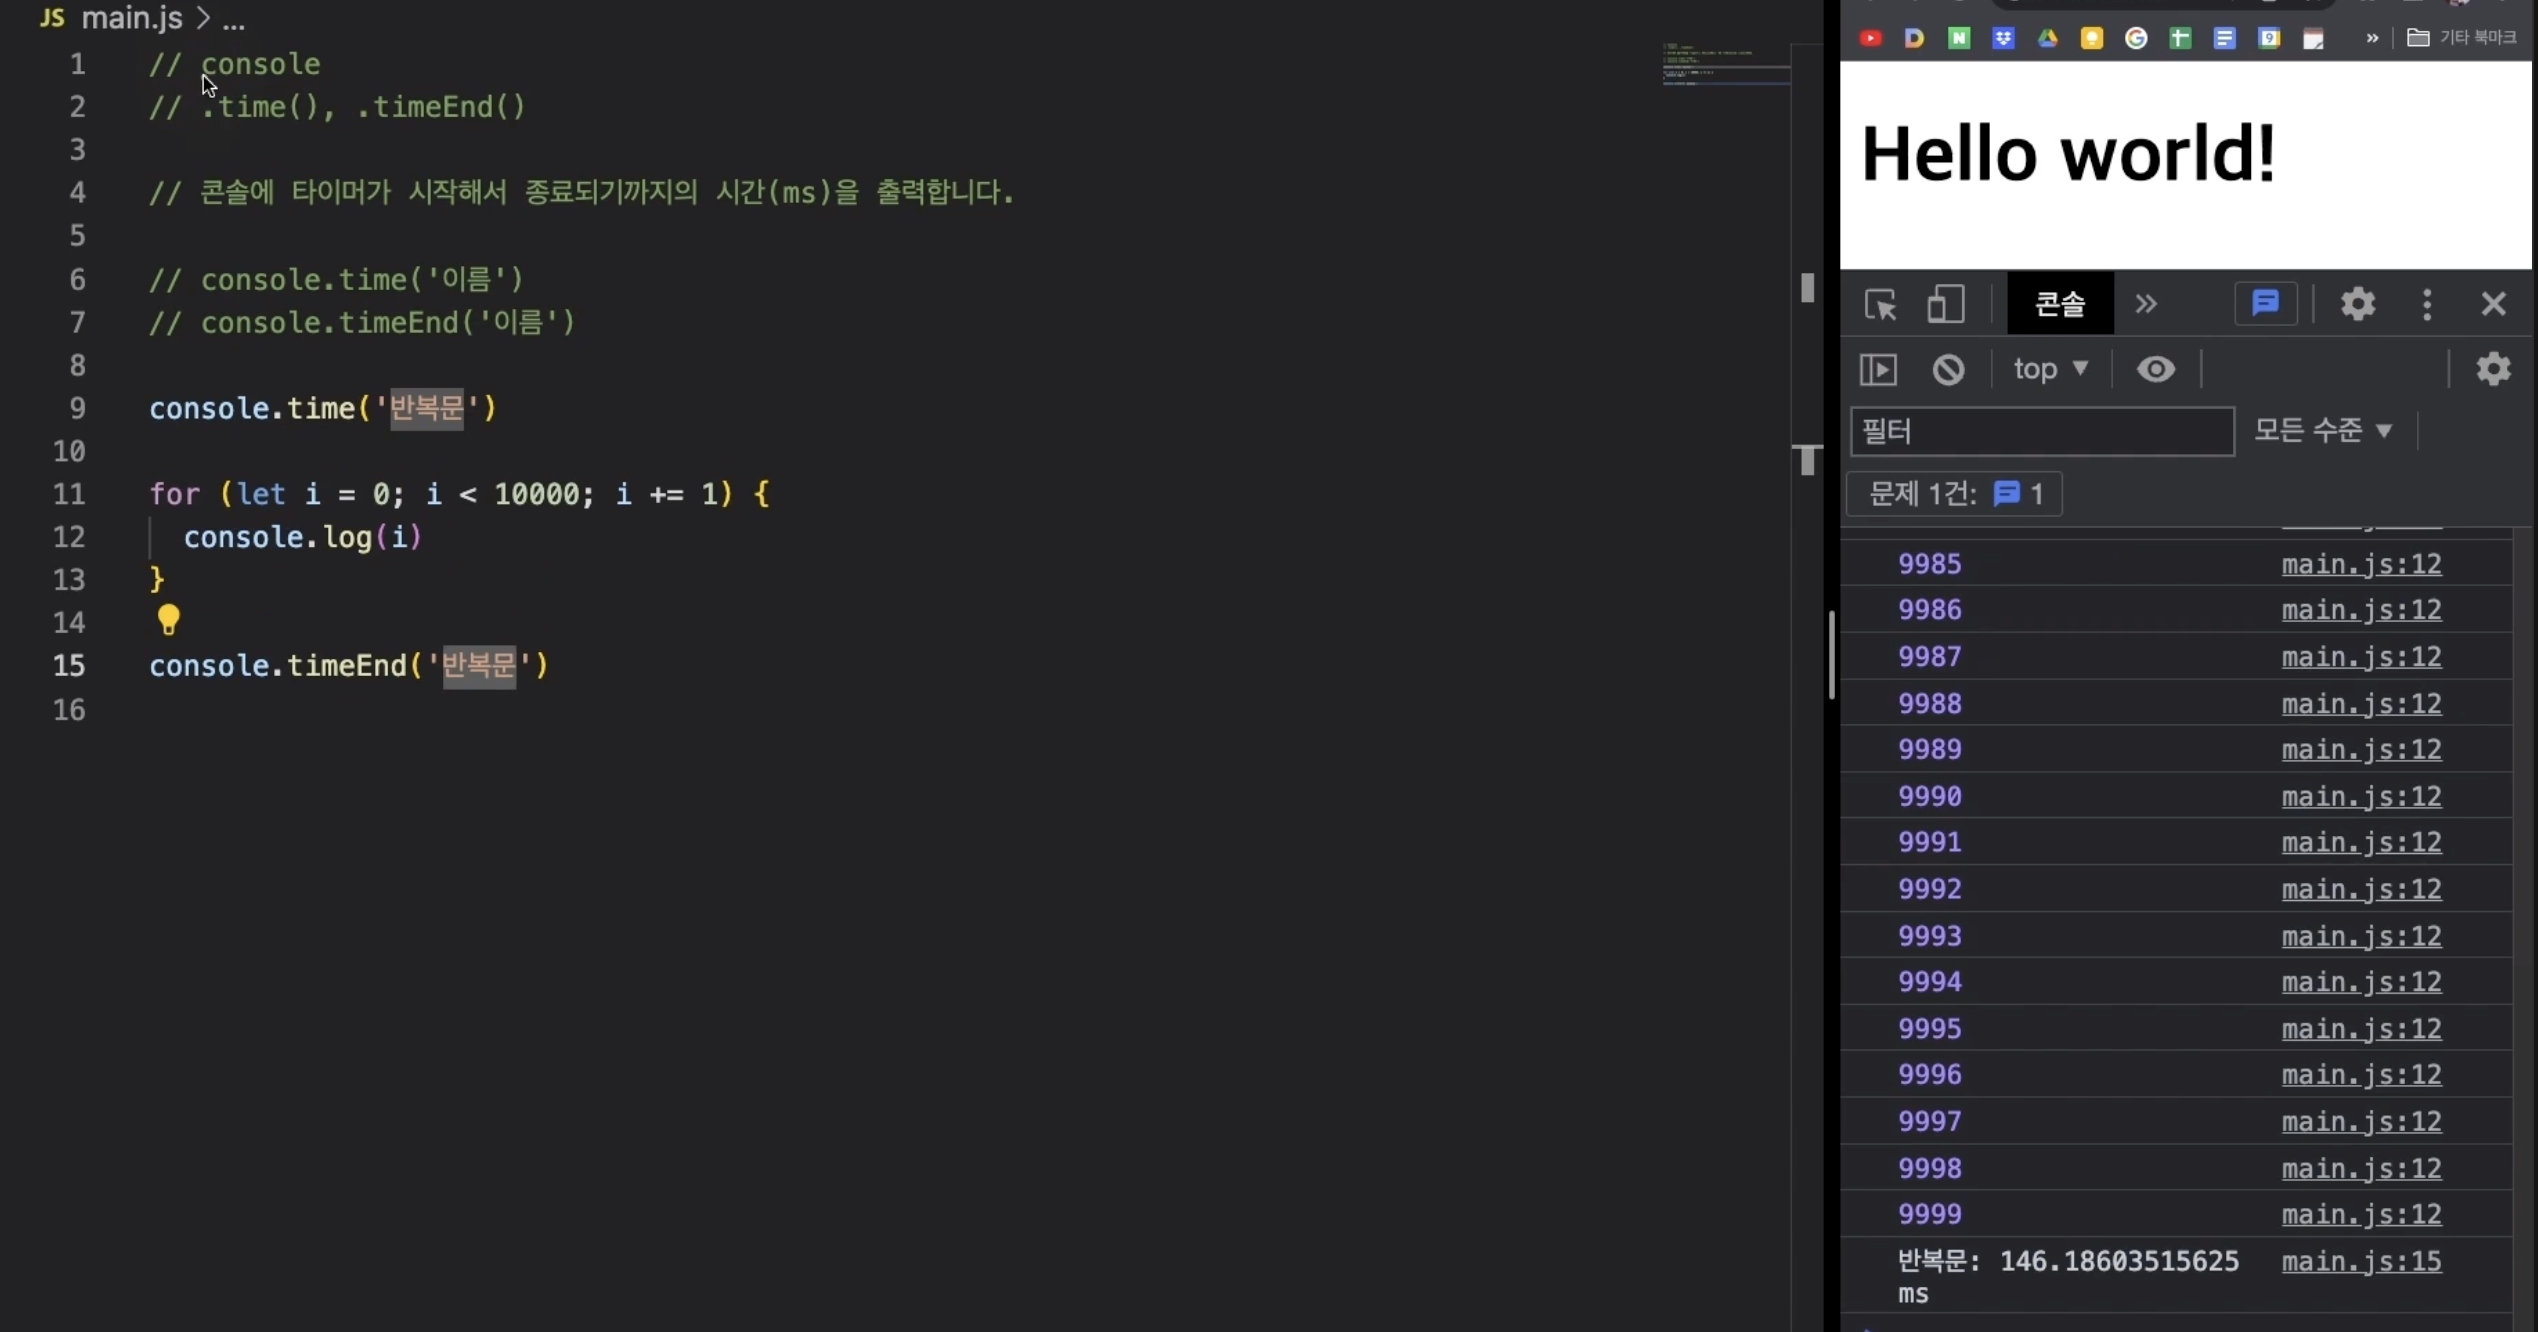Screen dimensions: 2538x1332
Task: Click the eye live expression icon
Action: pos(2155,369)
